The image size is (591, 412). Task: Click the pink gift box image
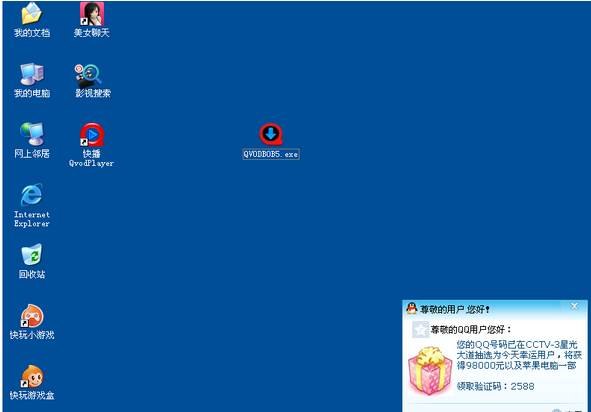tap(430, 371)
